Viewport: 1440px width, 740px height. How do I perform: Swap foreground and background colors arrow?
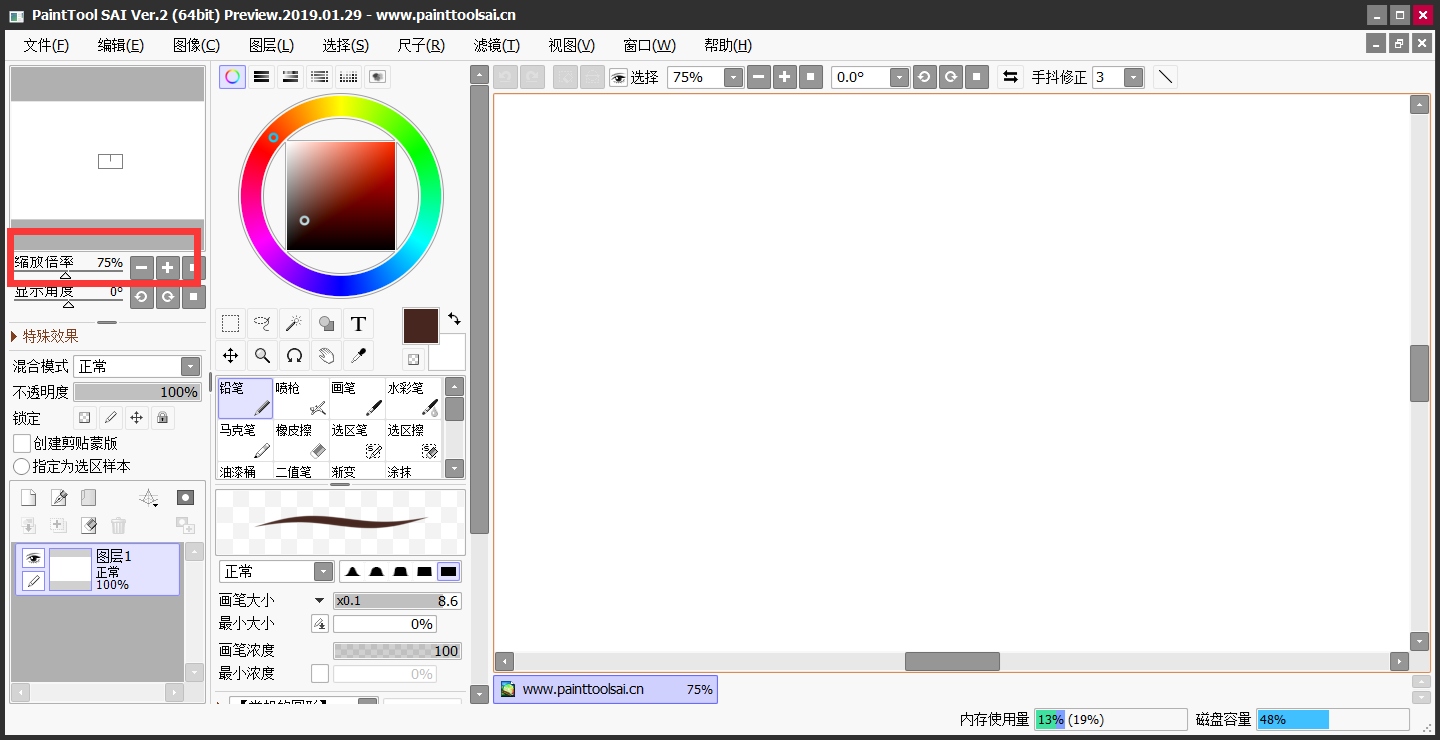pos(455,318)
